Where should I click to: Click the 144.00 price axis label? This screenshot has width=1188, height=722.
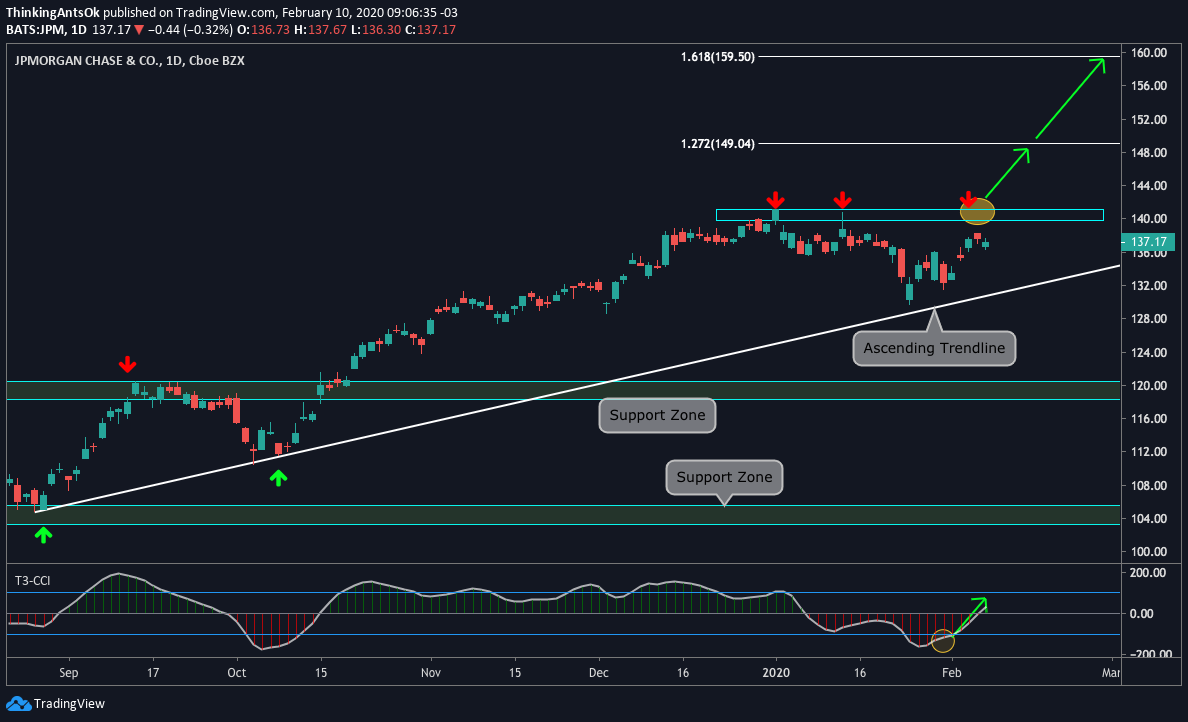1149,186
